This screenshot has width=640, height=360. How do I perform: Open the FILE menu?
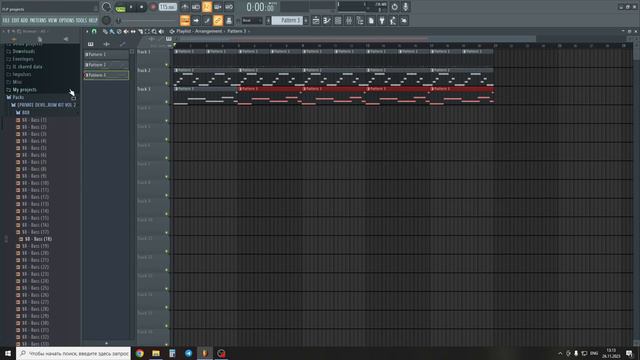tap(6, 20)
